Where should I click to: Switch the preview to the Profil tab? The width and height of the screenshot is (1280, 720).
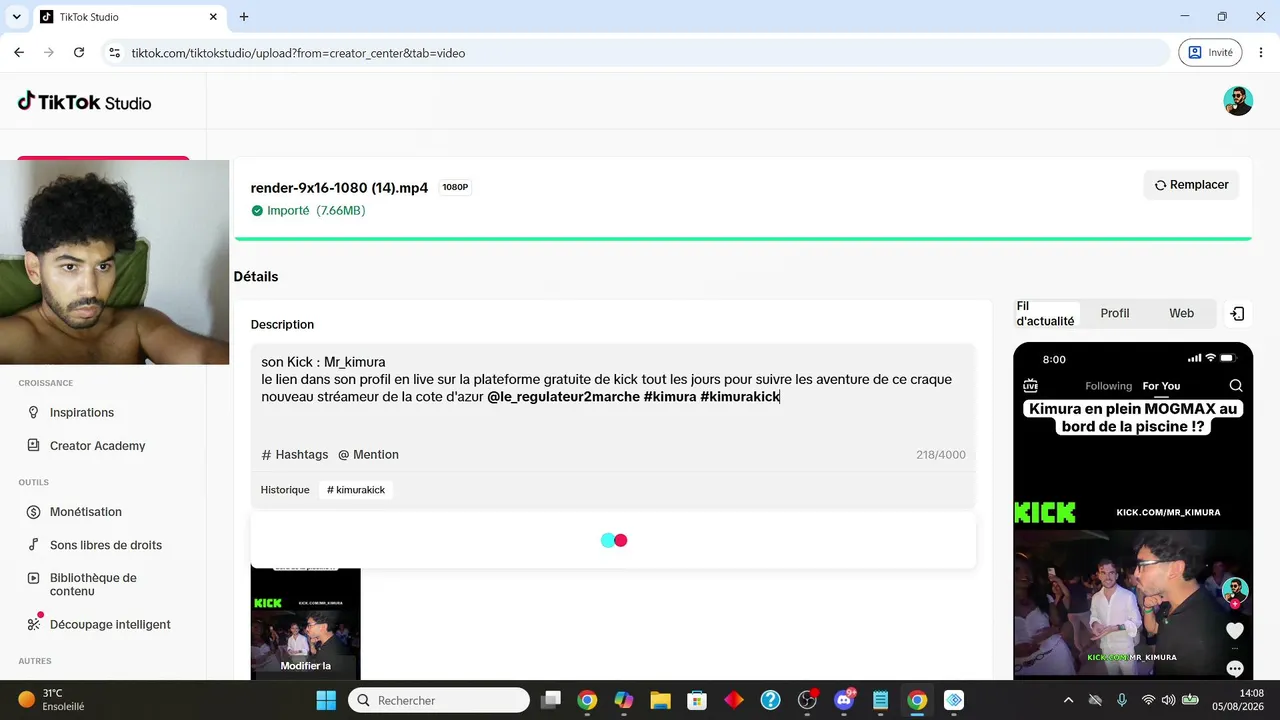(1115, 314)
